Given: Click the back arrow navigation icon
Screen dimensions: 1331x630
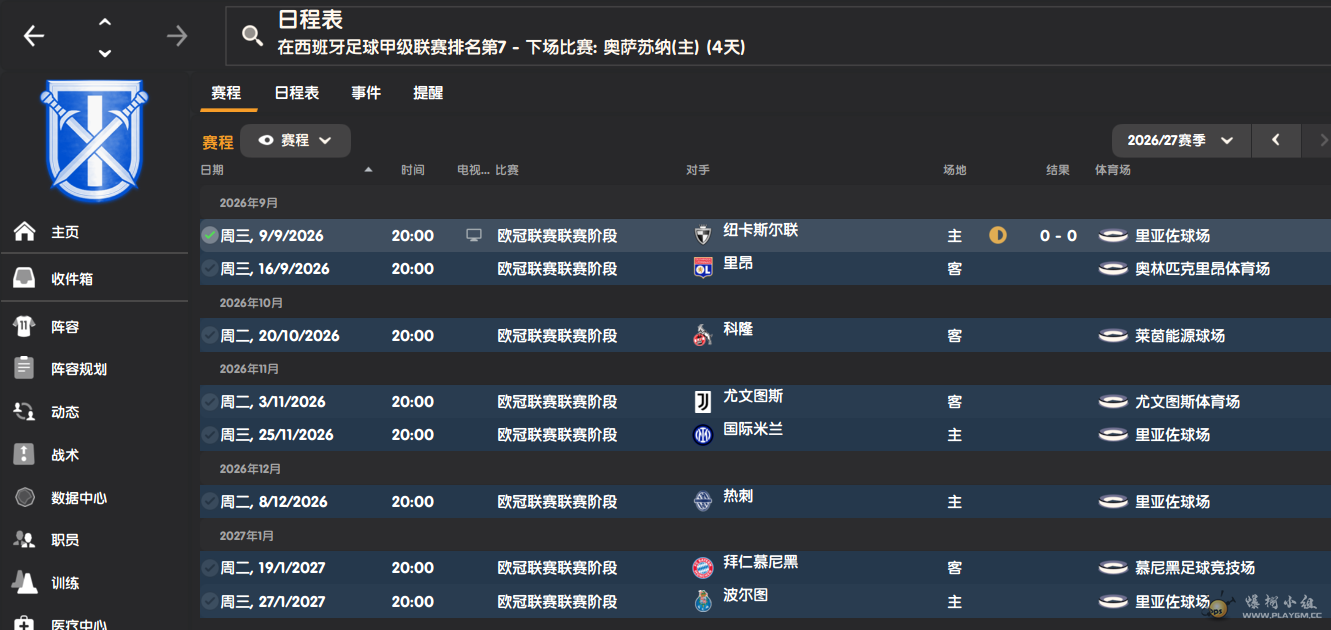Looking at the screenshot, I should [x=34, y=36].
